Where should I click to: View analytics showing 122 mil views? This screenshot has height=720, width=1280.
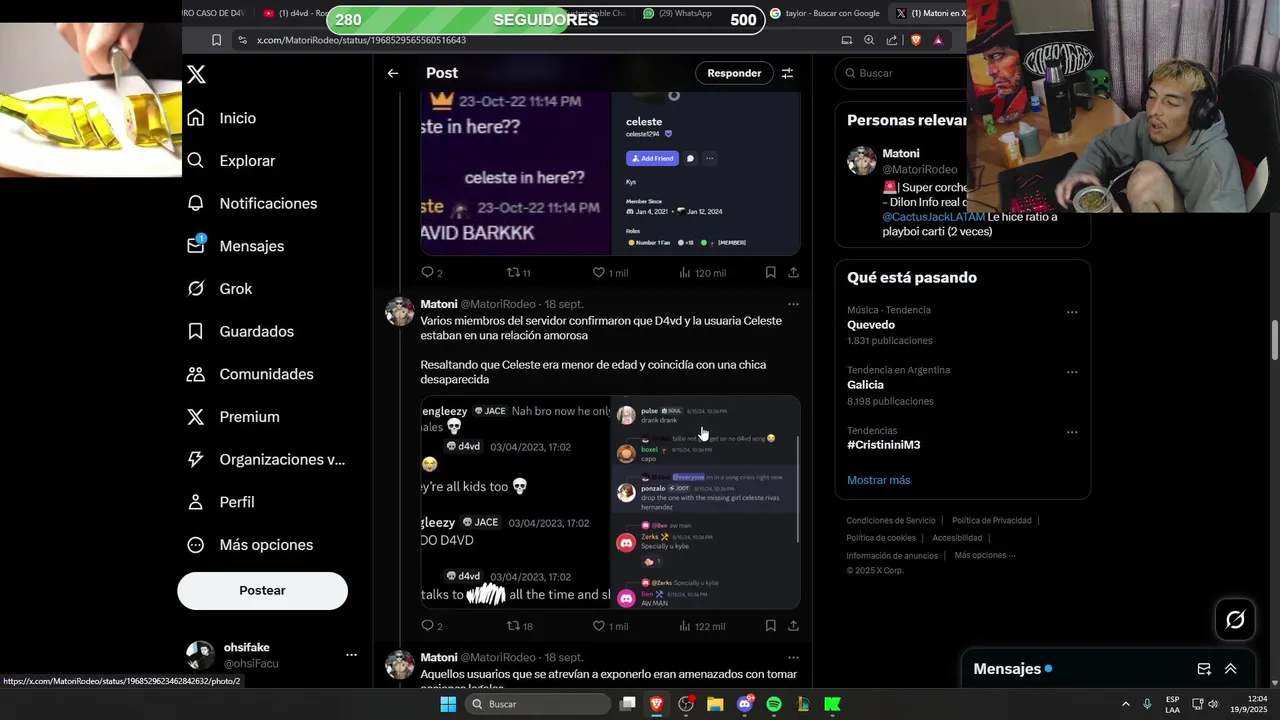coord(702,626)
